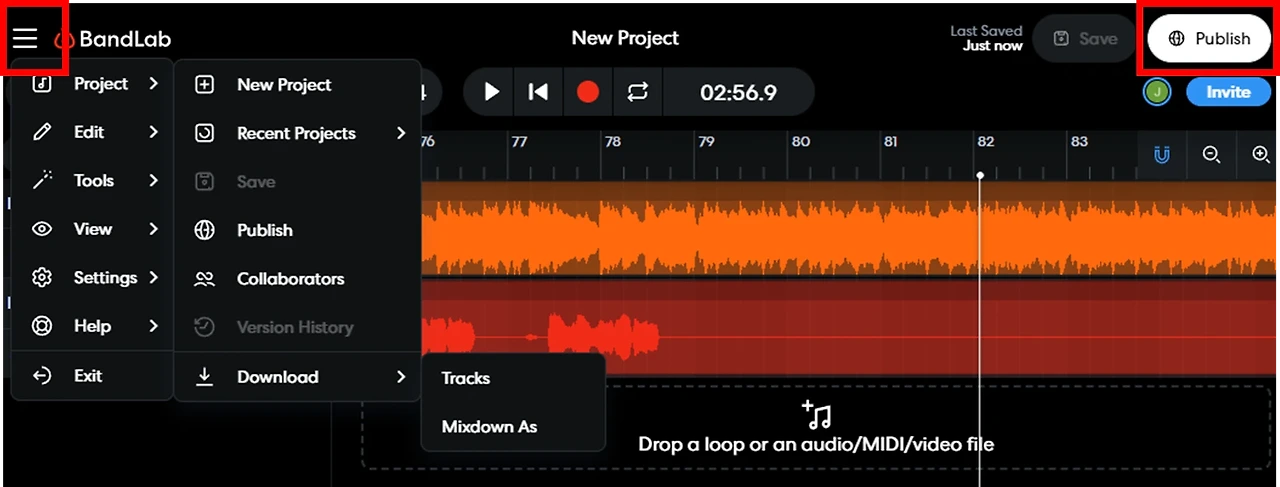Viewport: 1280px width, 487px height.
Task: Open the Help submenu
Action: [92, 326]
